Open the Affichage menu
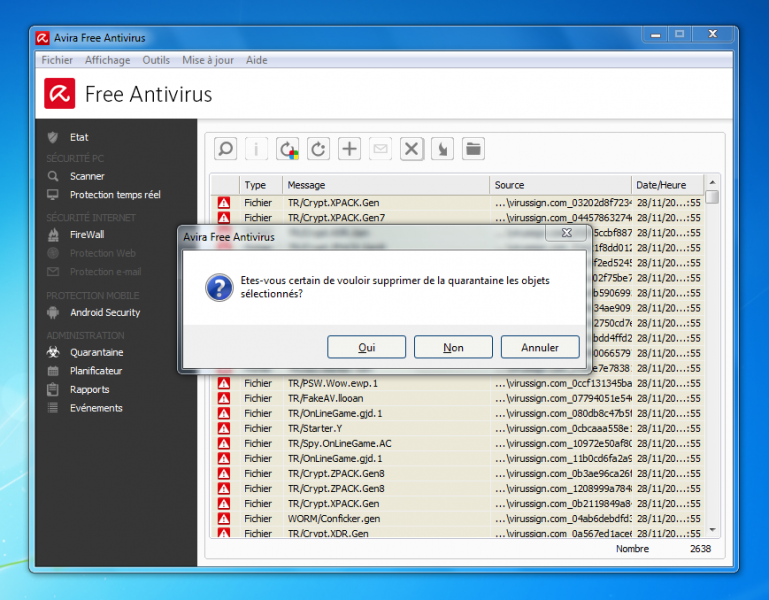The image size is (769, 600). [x=107, y=60]
